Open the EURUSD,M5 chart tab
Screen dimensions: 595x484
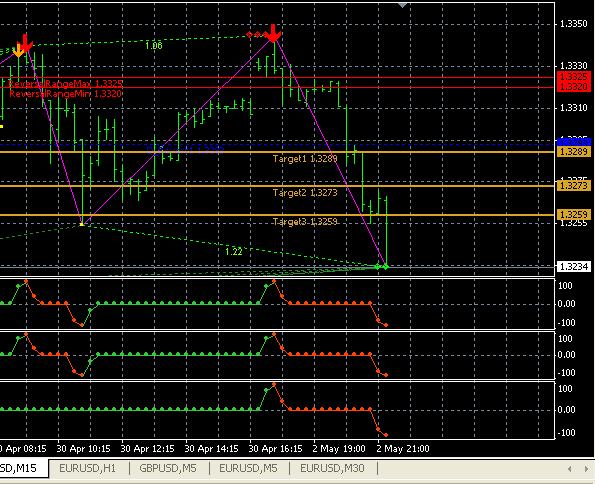pos(249,468)
